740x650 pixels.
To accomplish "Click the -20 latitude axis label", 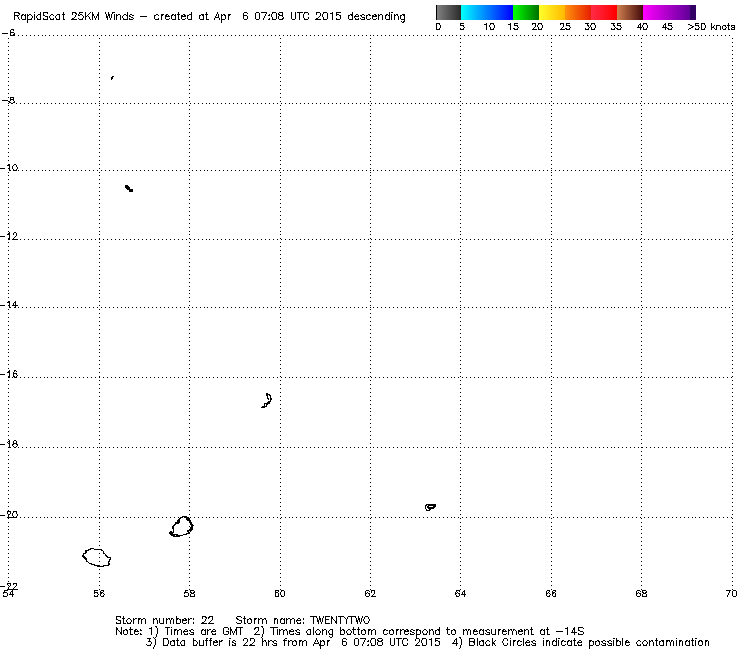I will coord(9,514).
